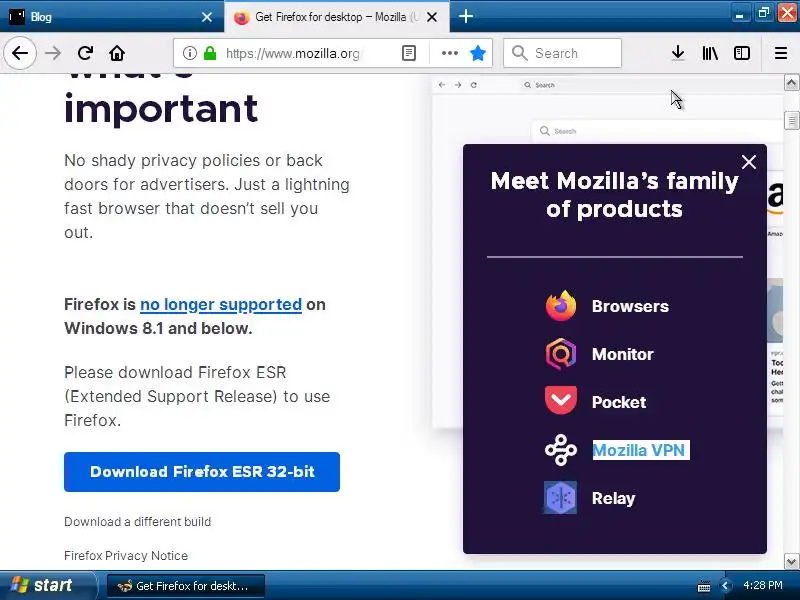800x600 pixels.
Task: Click the vertical scrollbar thumb
Action: point(791,120)
